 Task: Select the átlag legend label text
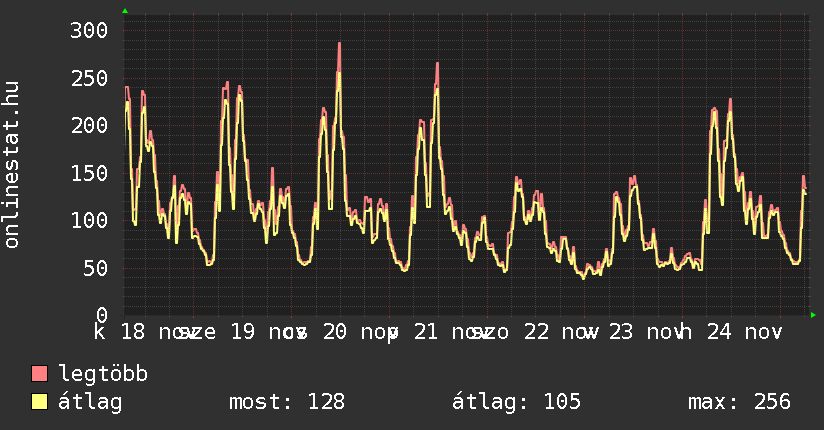[90, 402]
